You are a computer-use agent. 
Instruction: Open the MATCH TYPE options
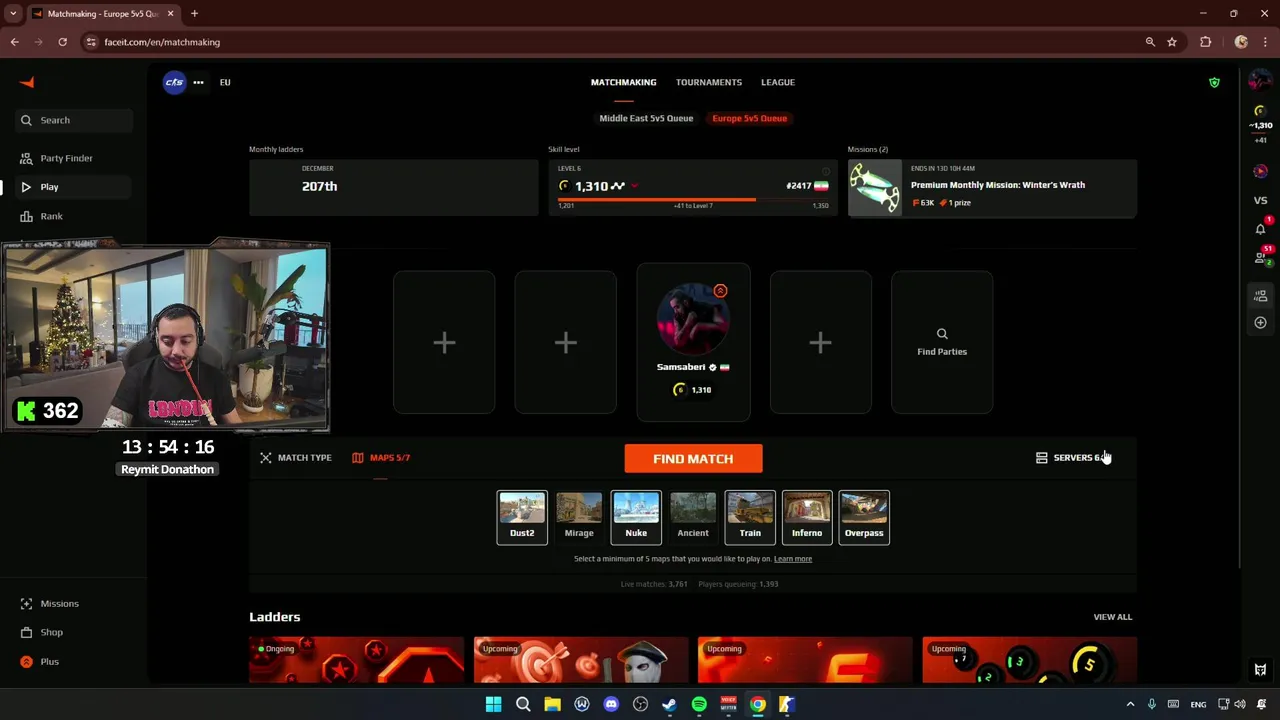pyautogui.click(x=296, y=458)
